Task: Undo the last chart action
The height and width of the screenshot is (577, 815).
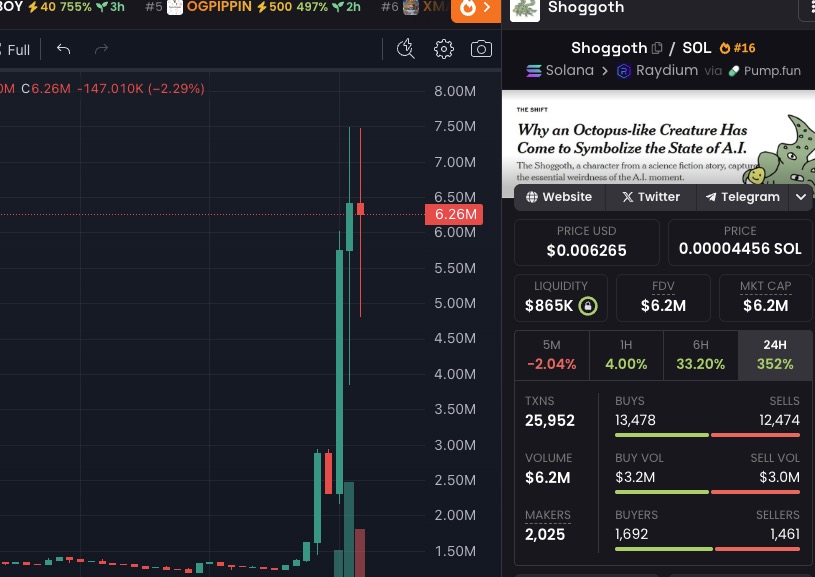Action: [63, 49]
